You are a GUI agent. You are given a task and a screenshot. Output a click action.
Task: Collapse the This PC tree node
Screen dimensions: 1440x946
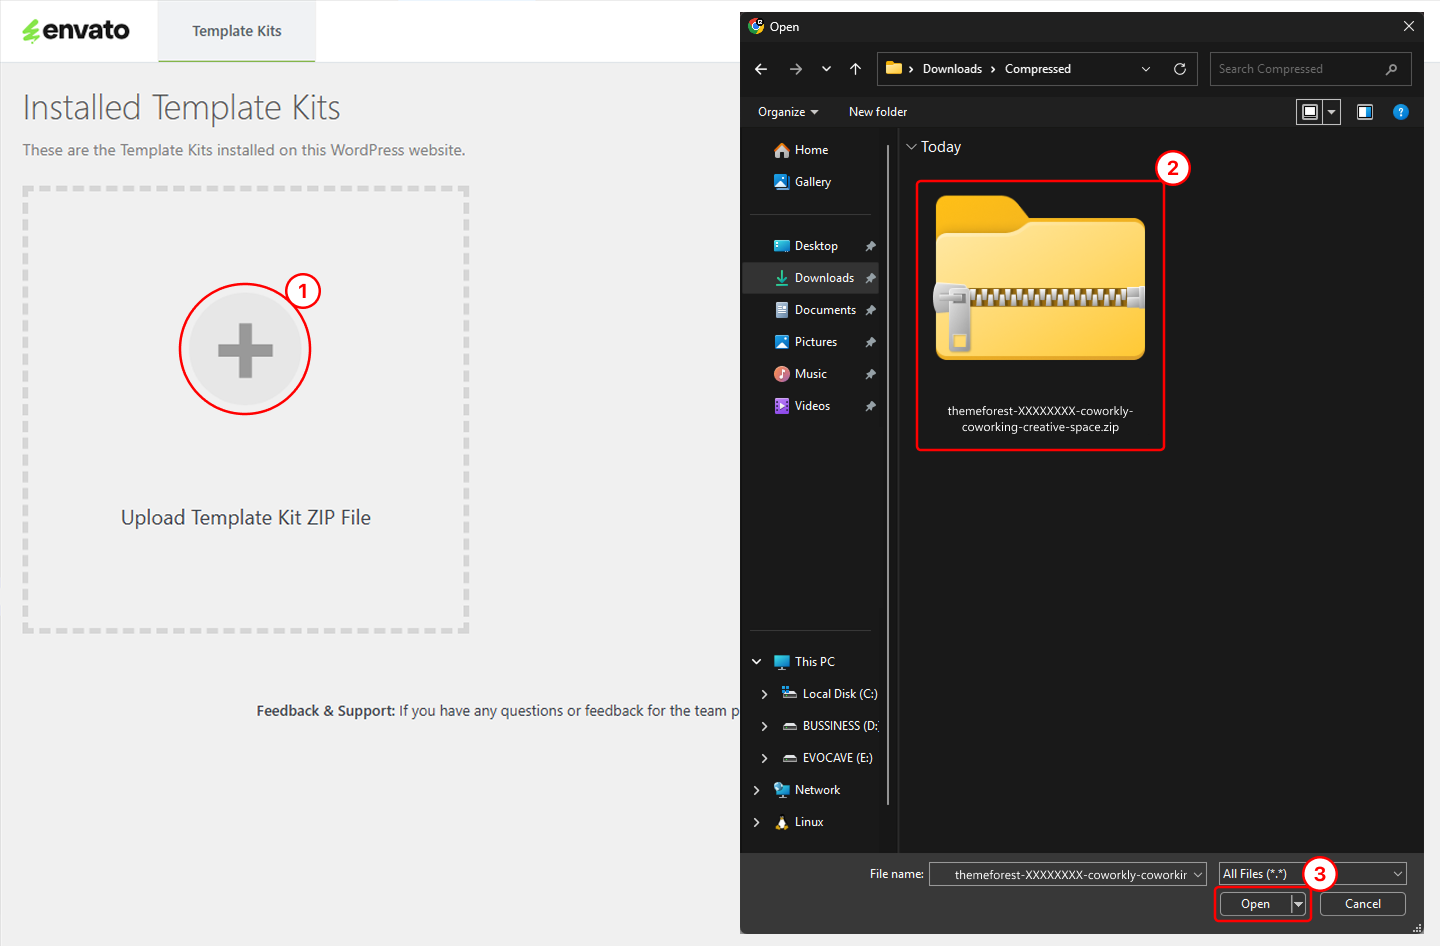click(757, 662)
